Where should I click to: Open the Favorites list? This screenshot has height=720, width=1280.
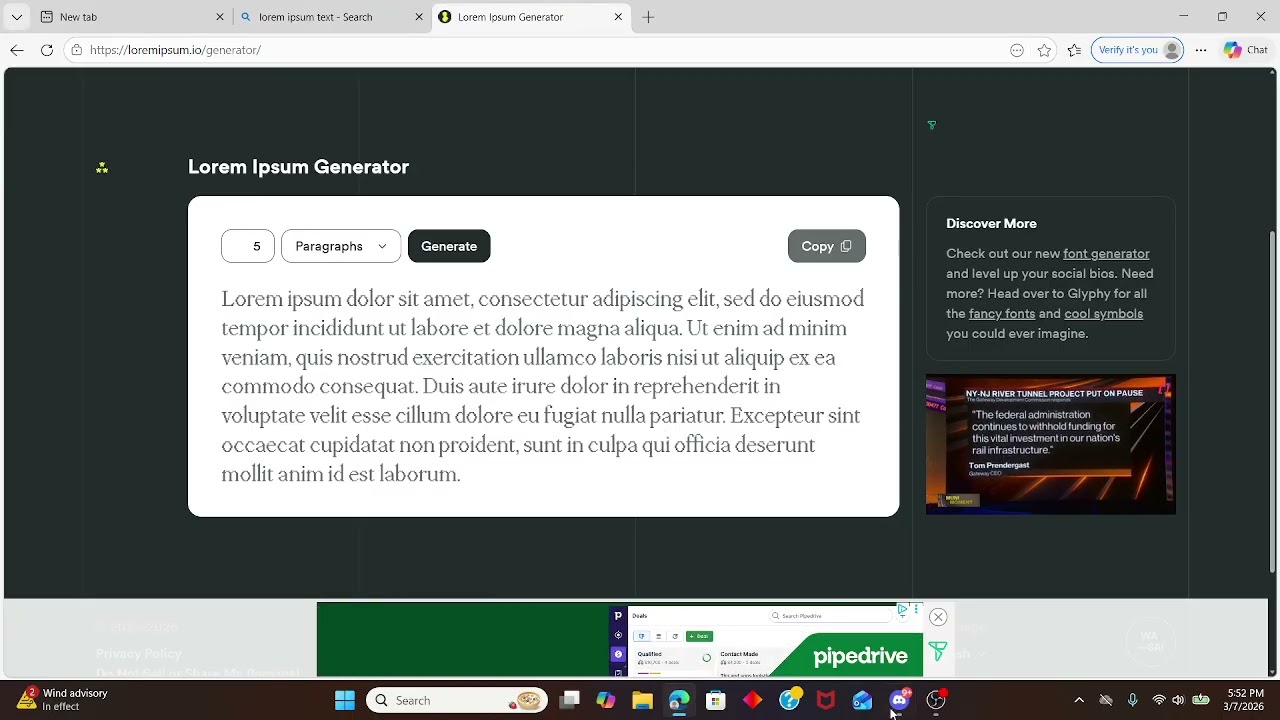(1074, 50)
